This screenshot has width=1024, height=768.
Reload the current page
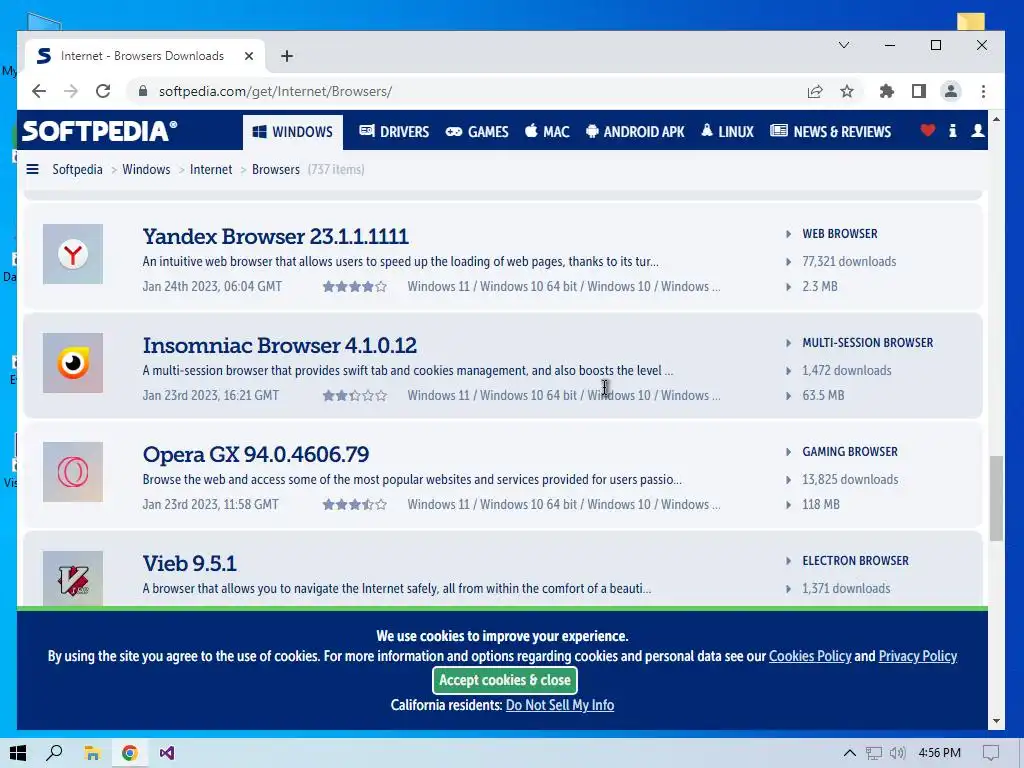[x=103, y=91]
